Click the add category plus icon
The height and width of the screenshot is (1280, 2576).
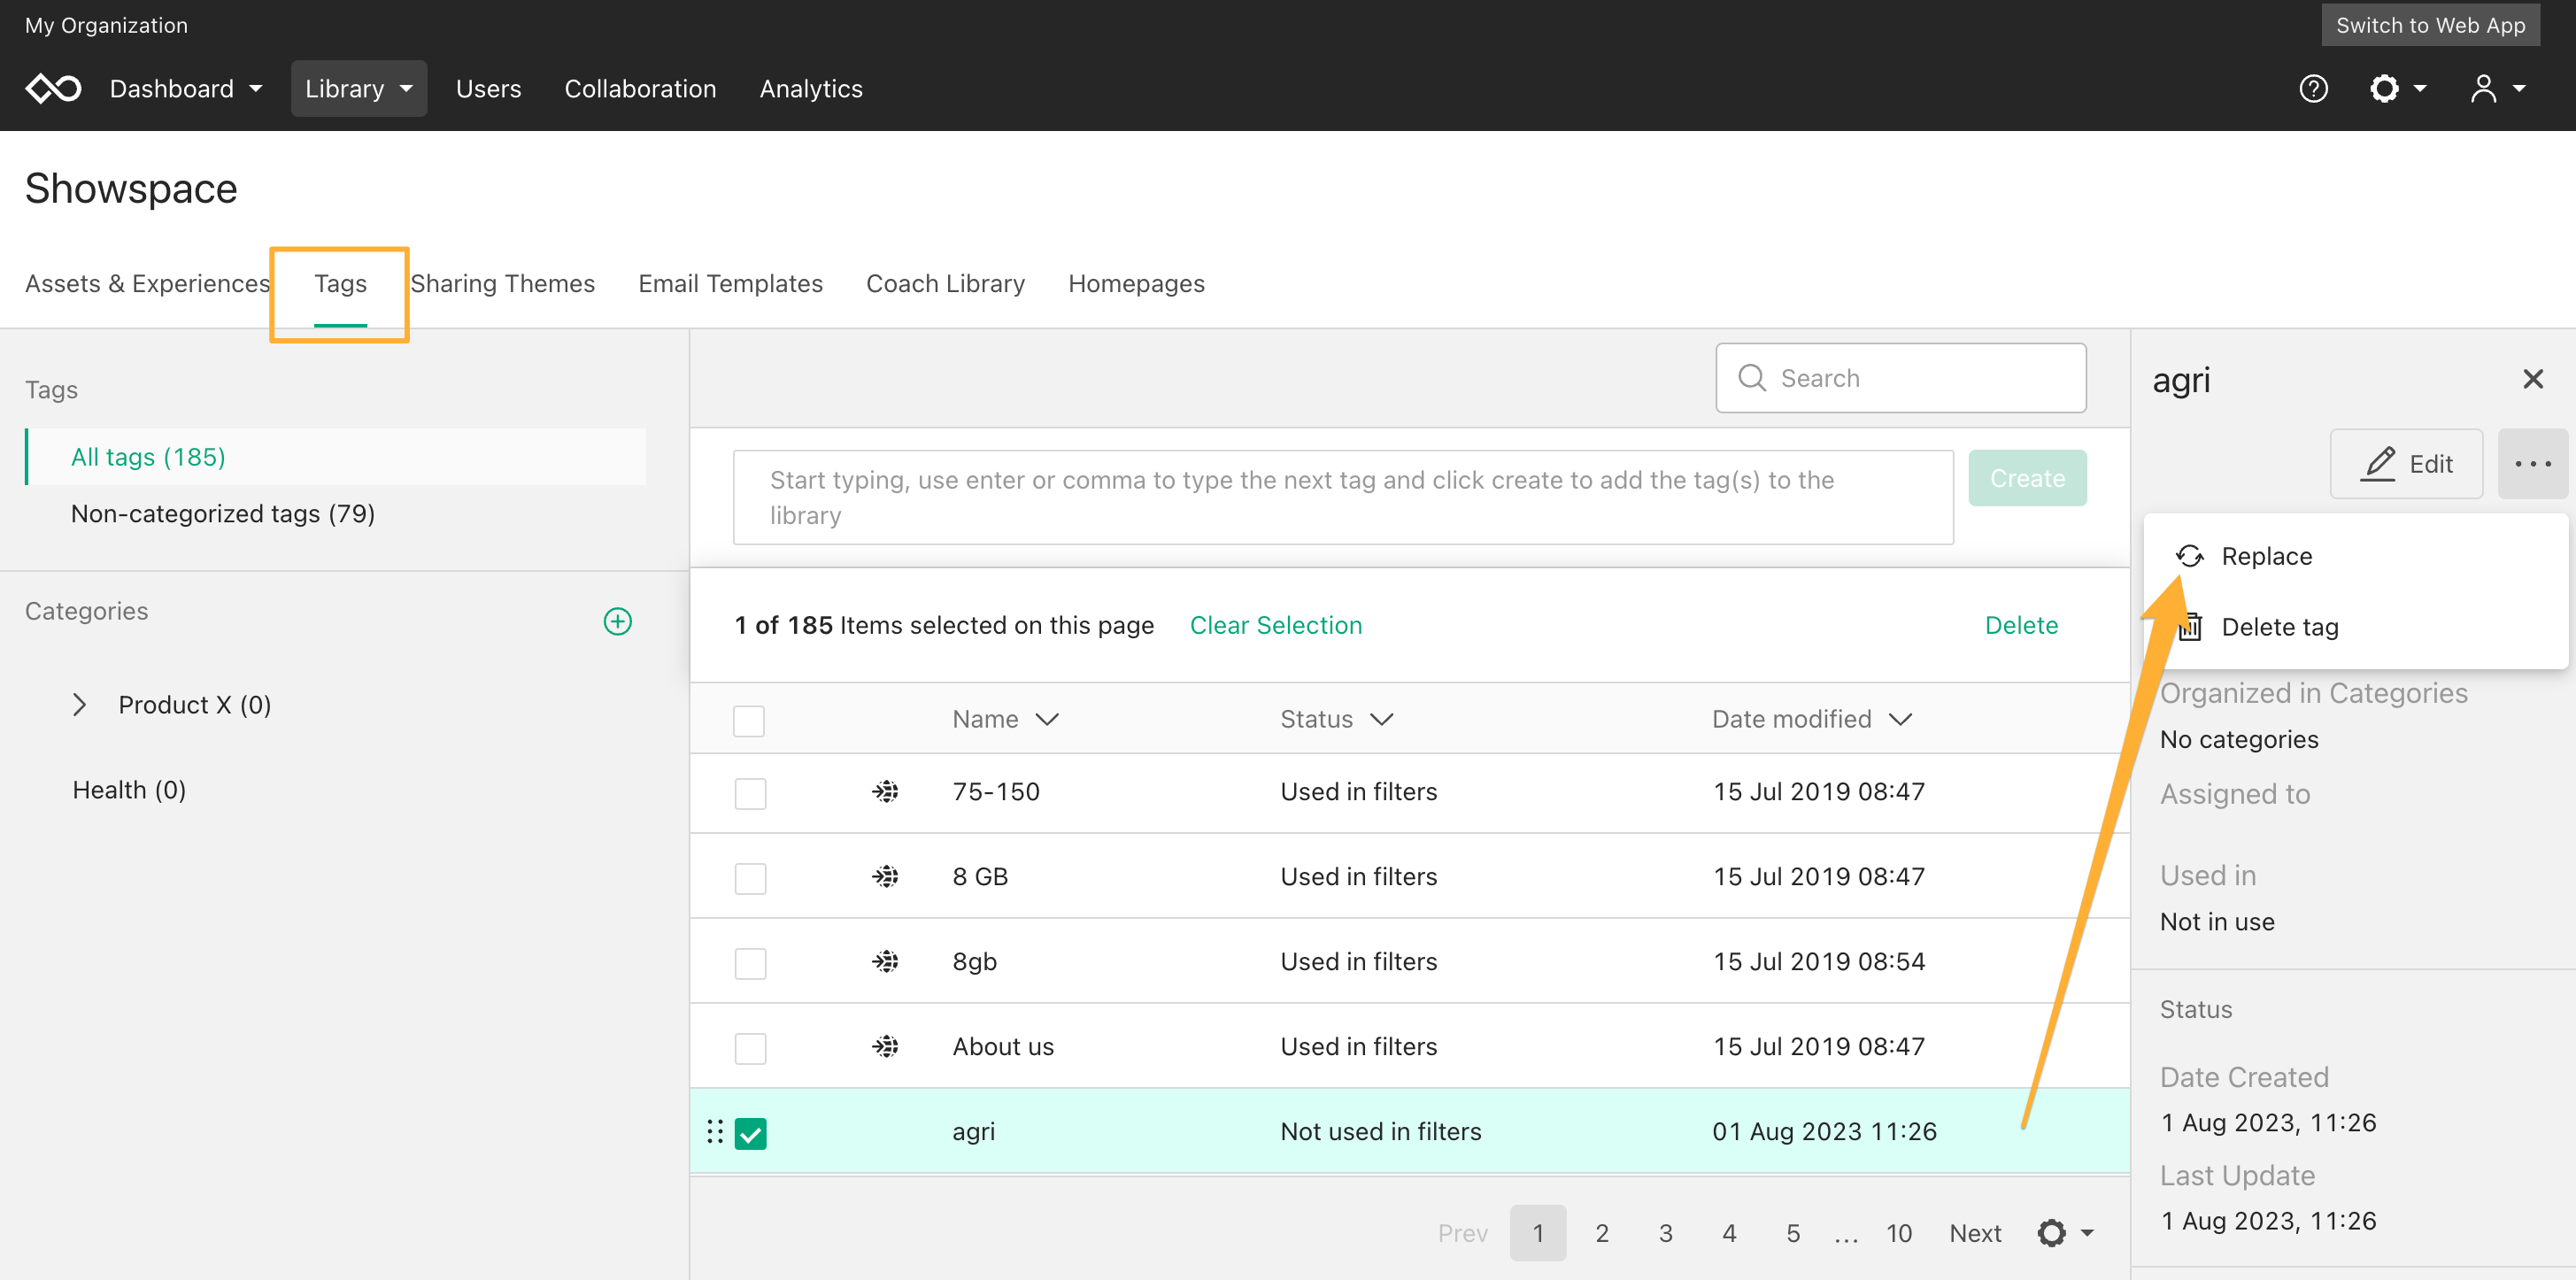[618, 622]
